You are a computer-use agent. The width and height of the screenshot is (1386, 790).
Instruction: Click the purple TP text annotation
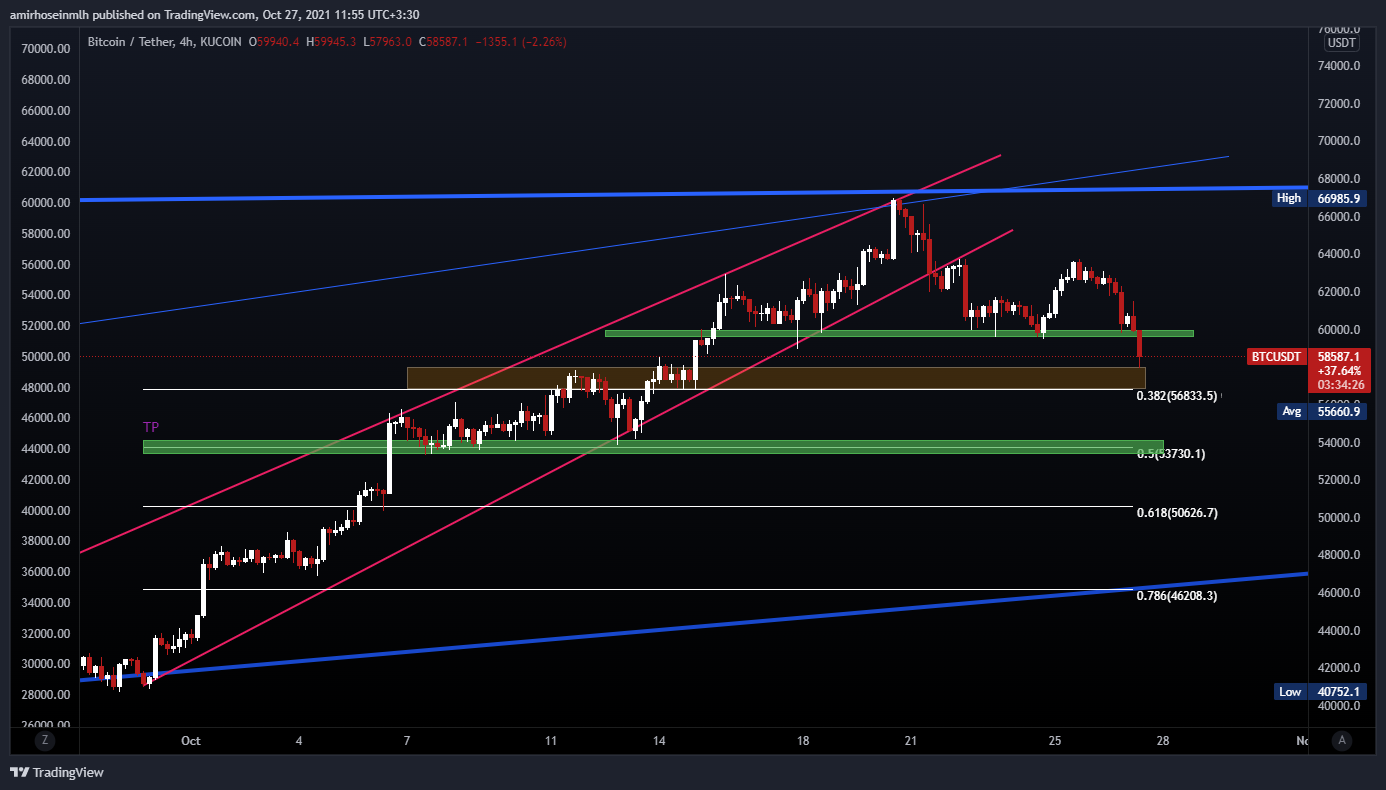pos(151,427)
